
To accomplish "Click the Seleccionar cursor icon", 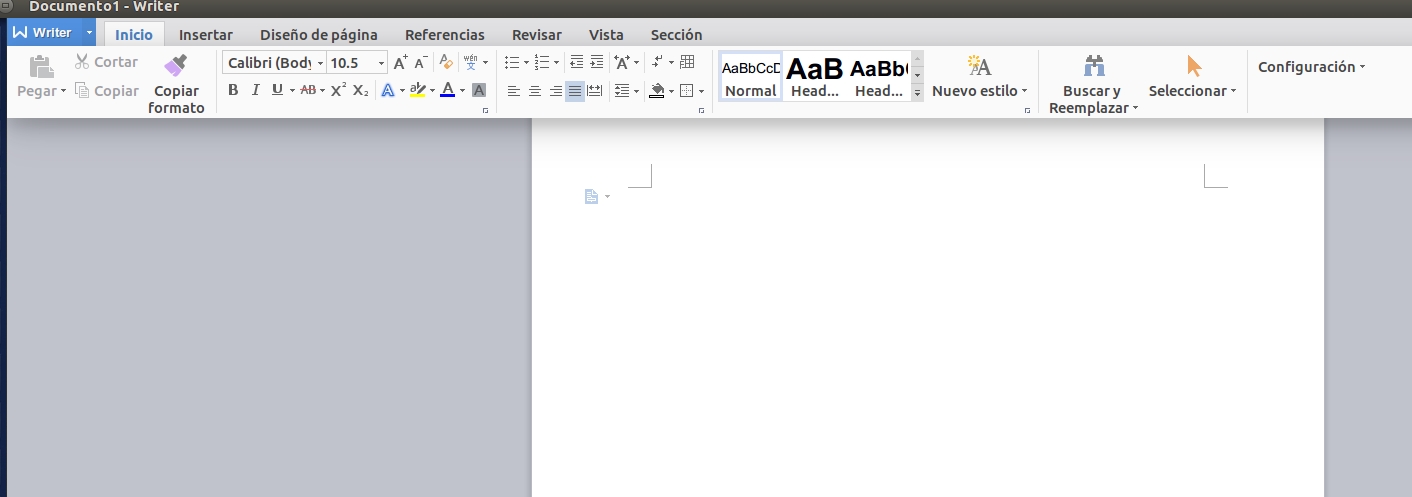I will click(x=1193, y=66).
